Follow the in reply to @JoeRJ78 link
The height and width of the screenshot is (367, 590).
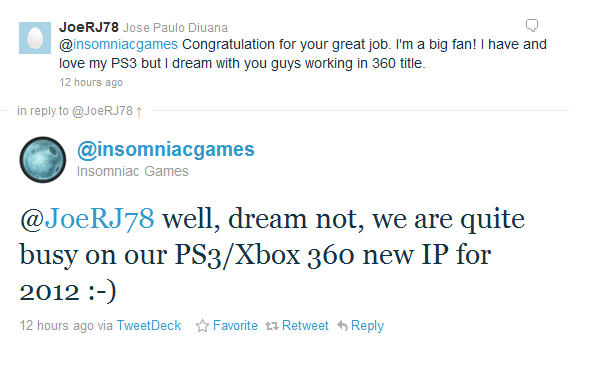(75, 111)
